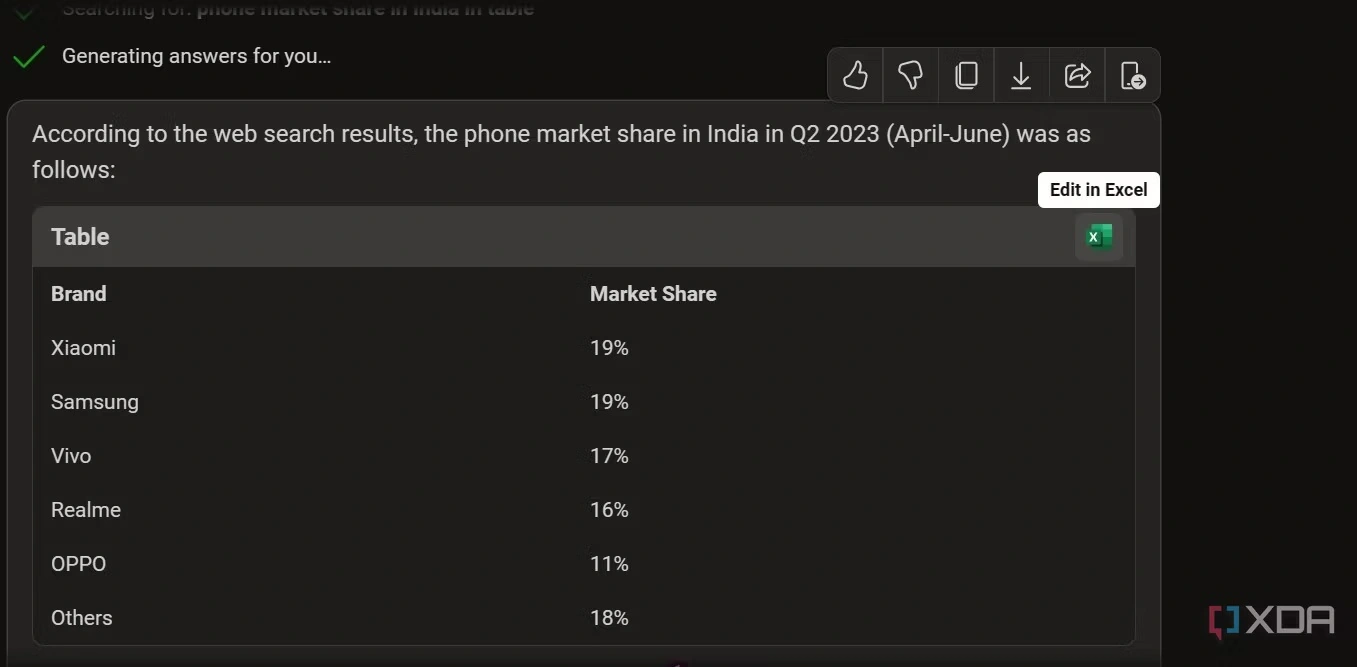Image resolution: width=1357 pixels, height=667 pixels.
Task: Click the XDA logo watermark
Action: click(x=1271, y=621)
